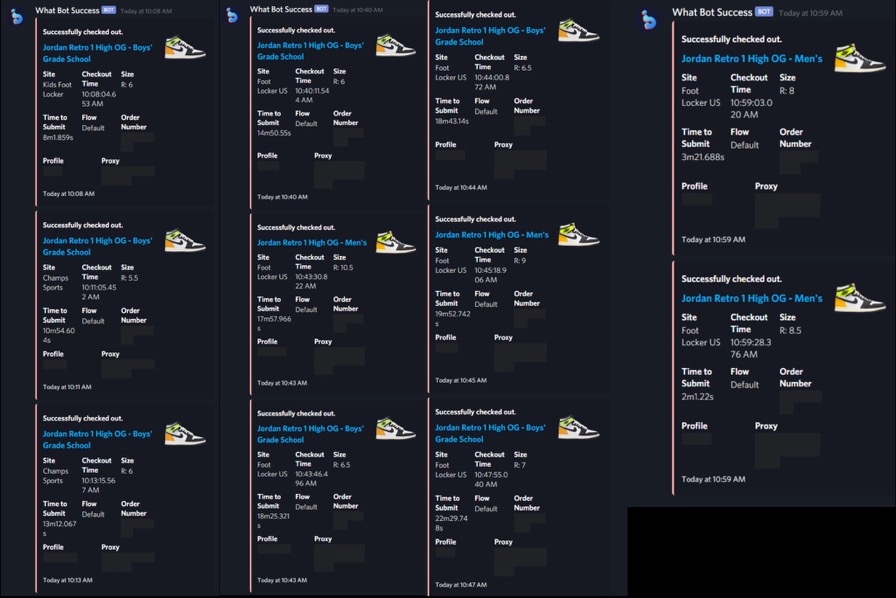Click the What Bot avatar beside the 10:40 AM message
Screen dimensions: 896x598
pyautogui.click(x=231, y=15)
